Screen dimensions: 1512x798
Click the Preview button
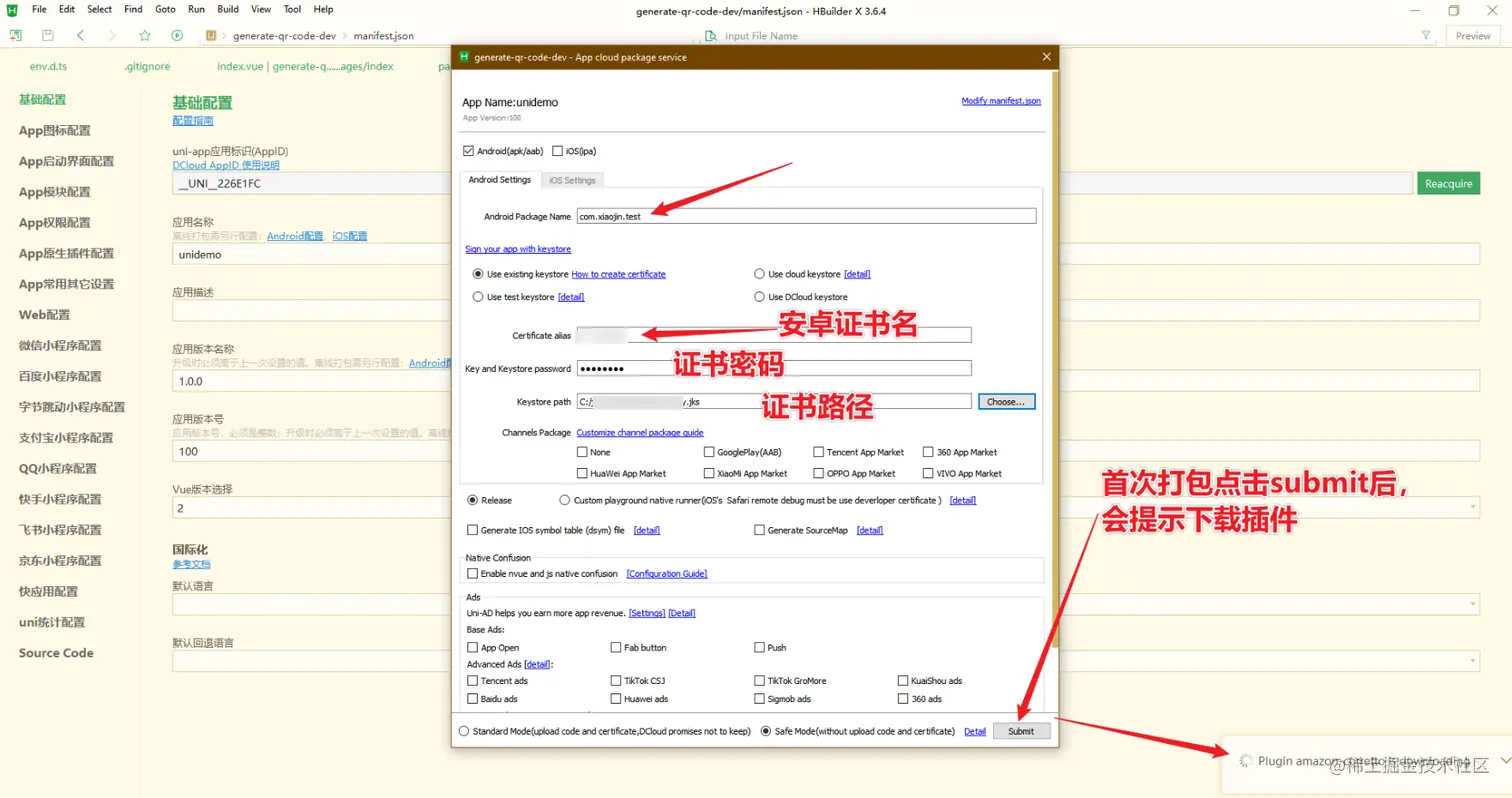pos(1473,35)
